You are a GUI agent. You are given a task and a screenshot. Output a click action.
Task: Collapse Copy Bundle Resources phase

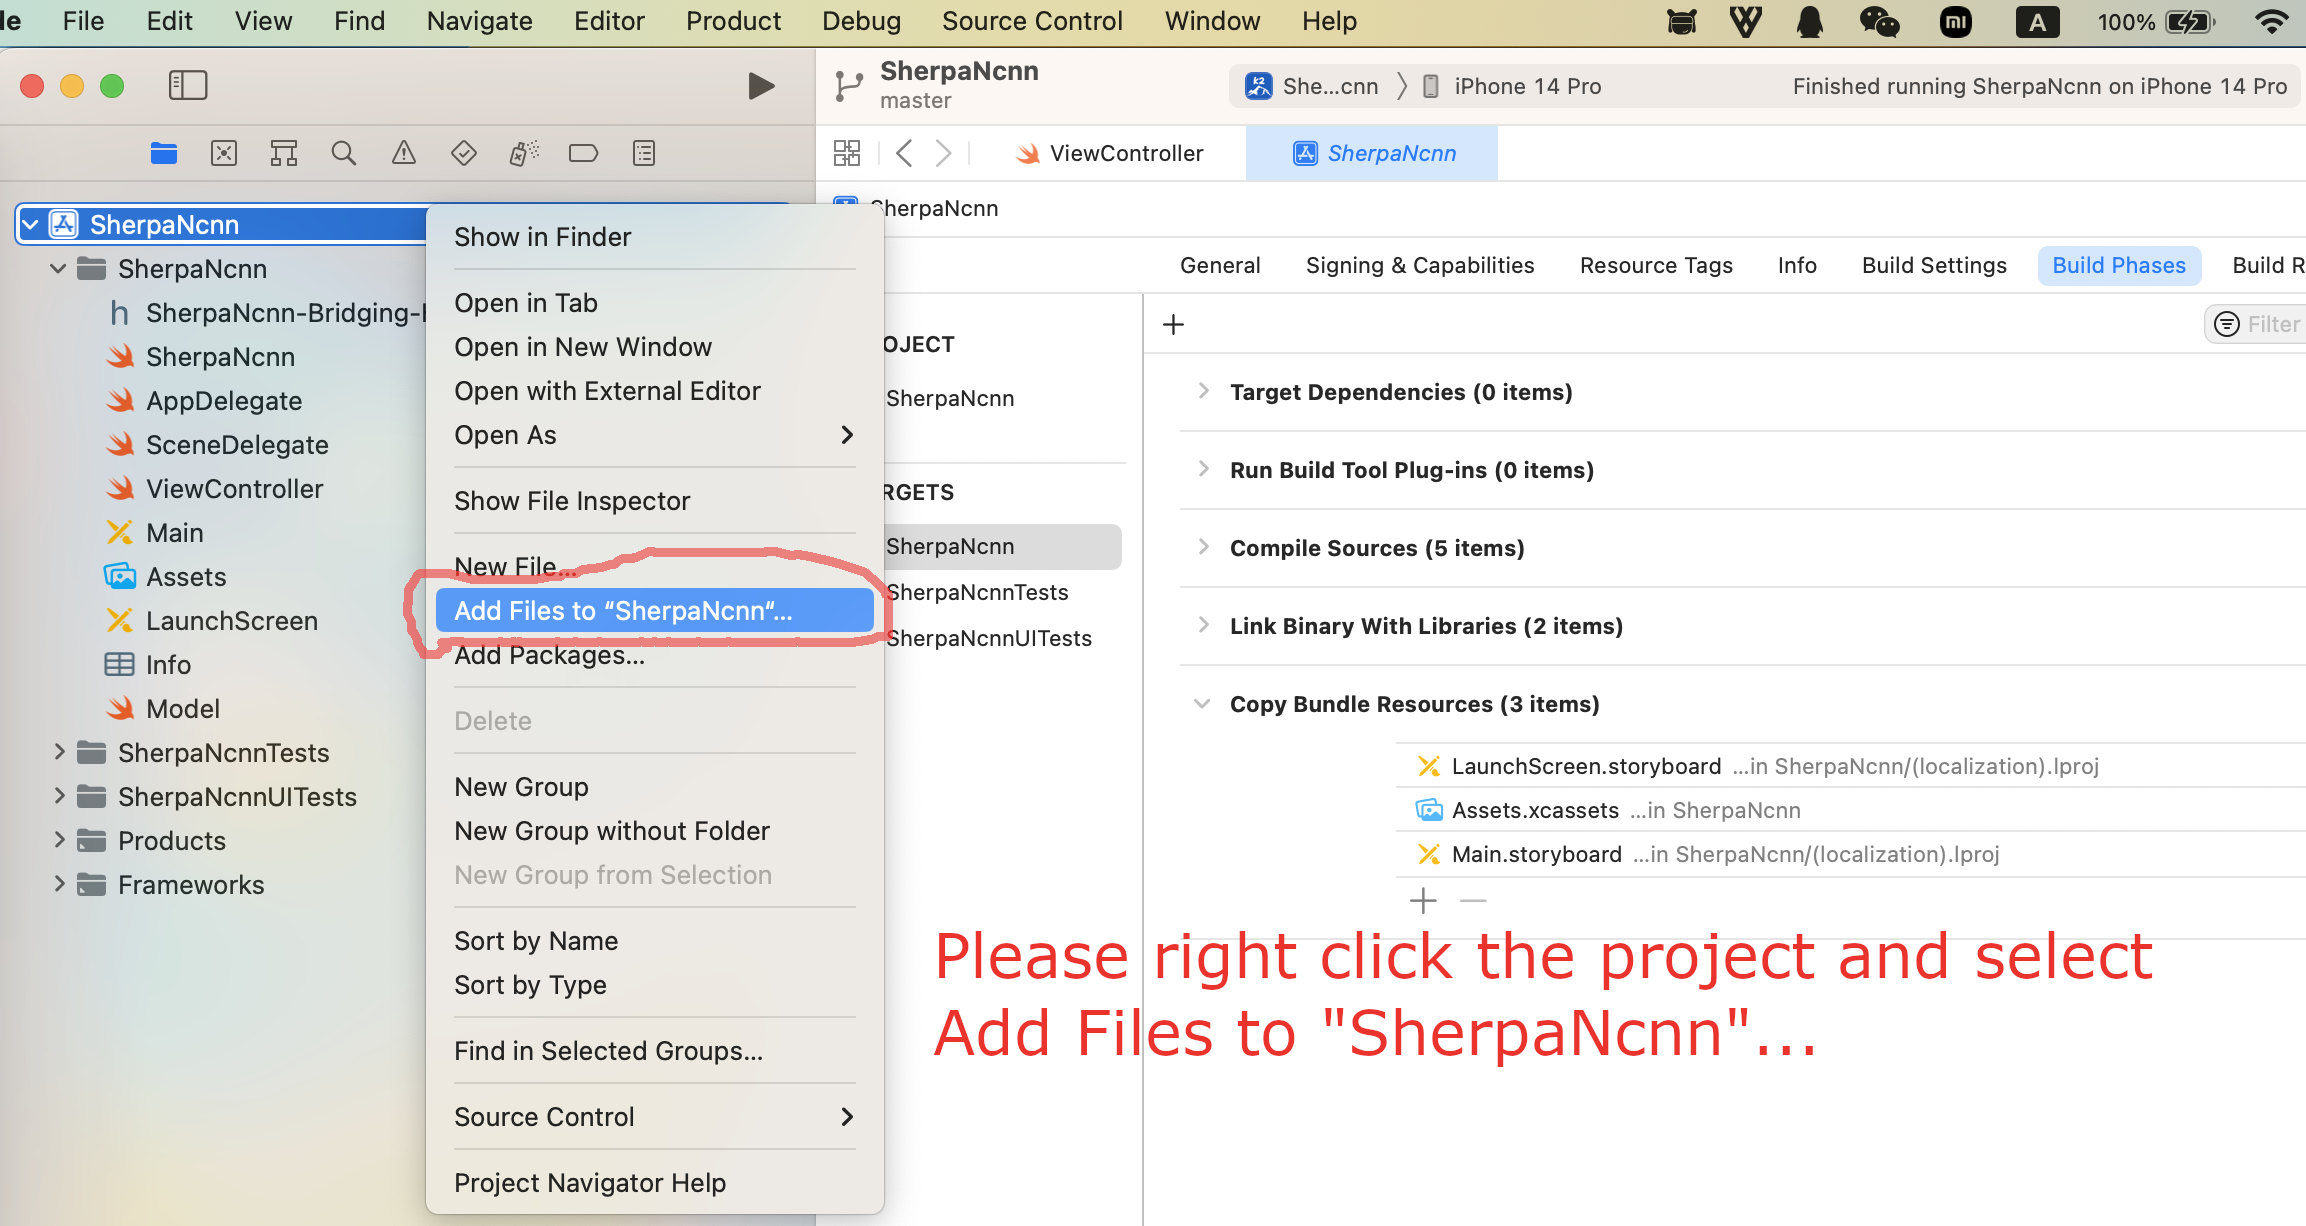click(1203, 703)
